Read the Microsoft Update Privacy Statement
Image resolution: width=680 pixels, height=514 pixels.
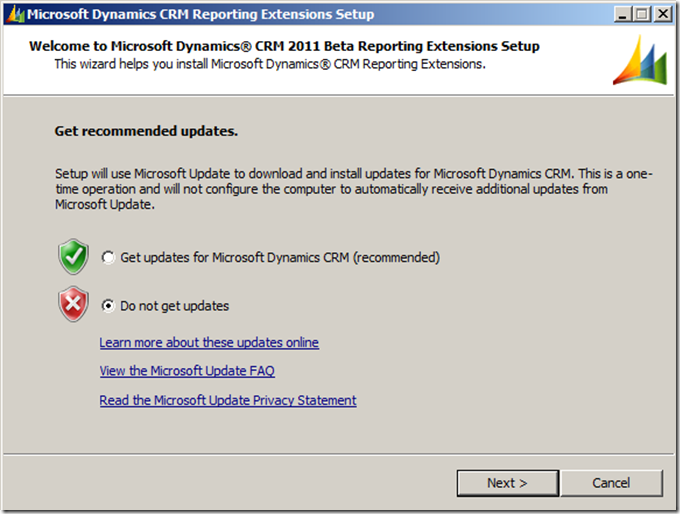(x=228, y=400)
